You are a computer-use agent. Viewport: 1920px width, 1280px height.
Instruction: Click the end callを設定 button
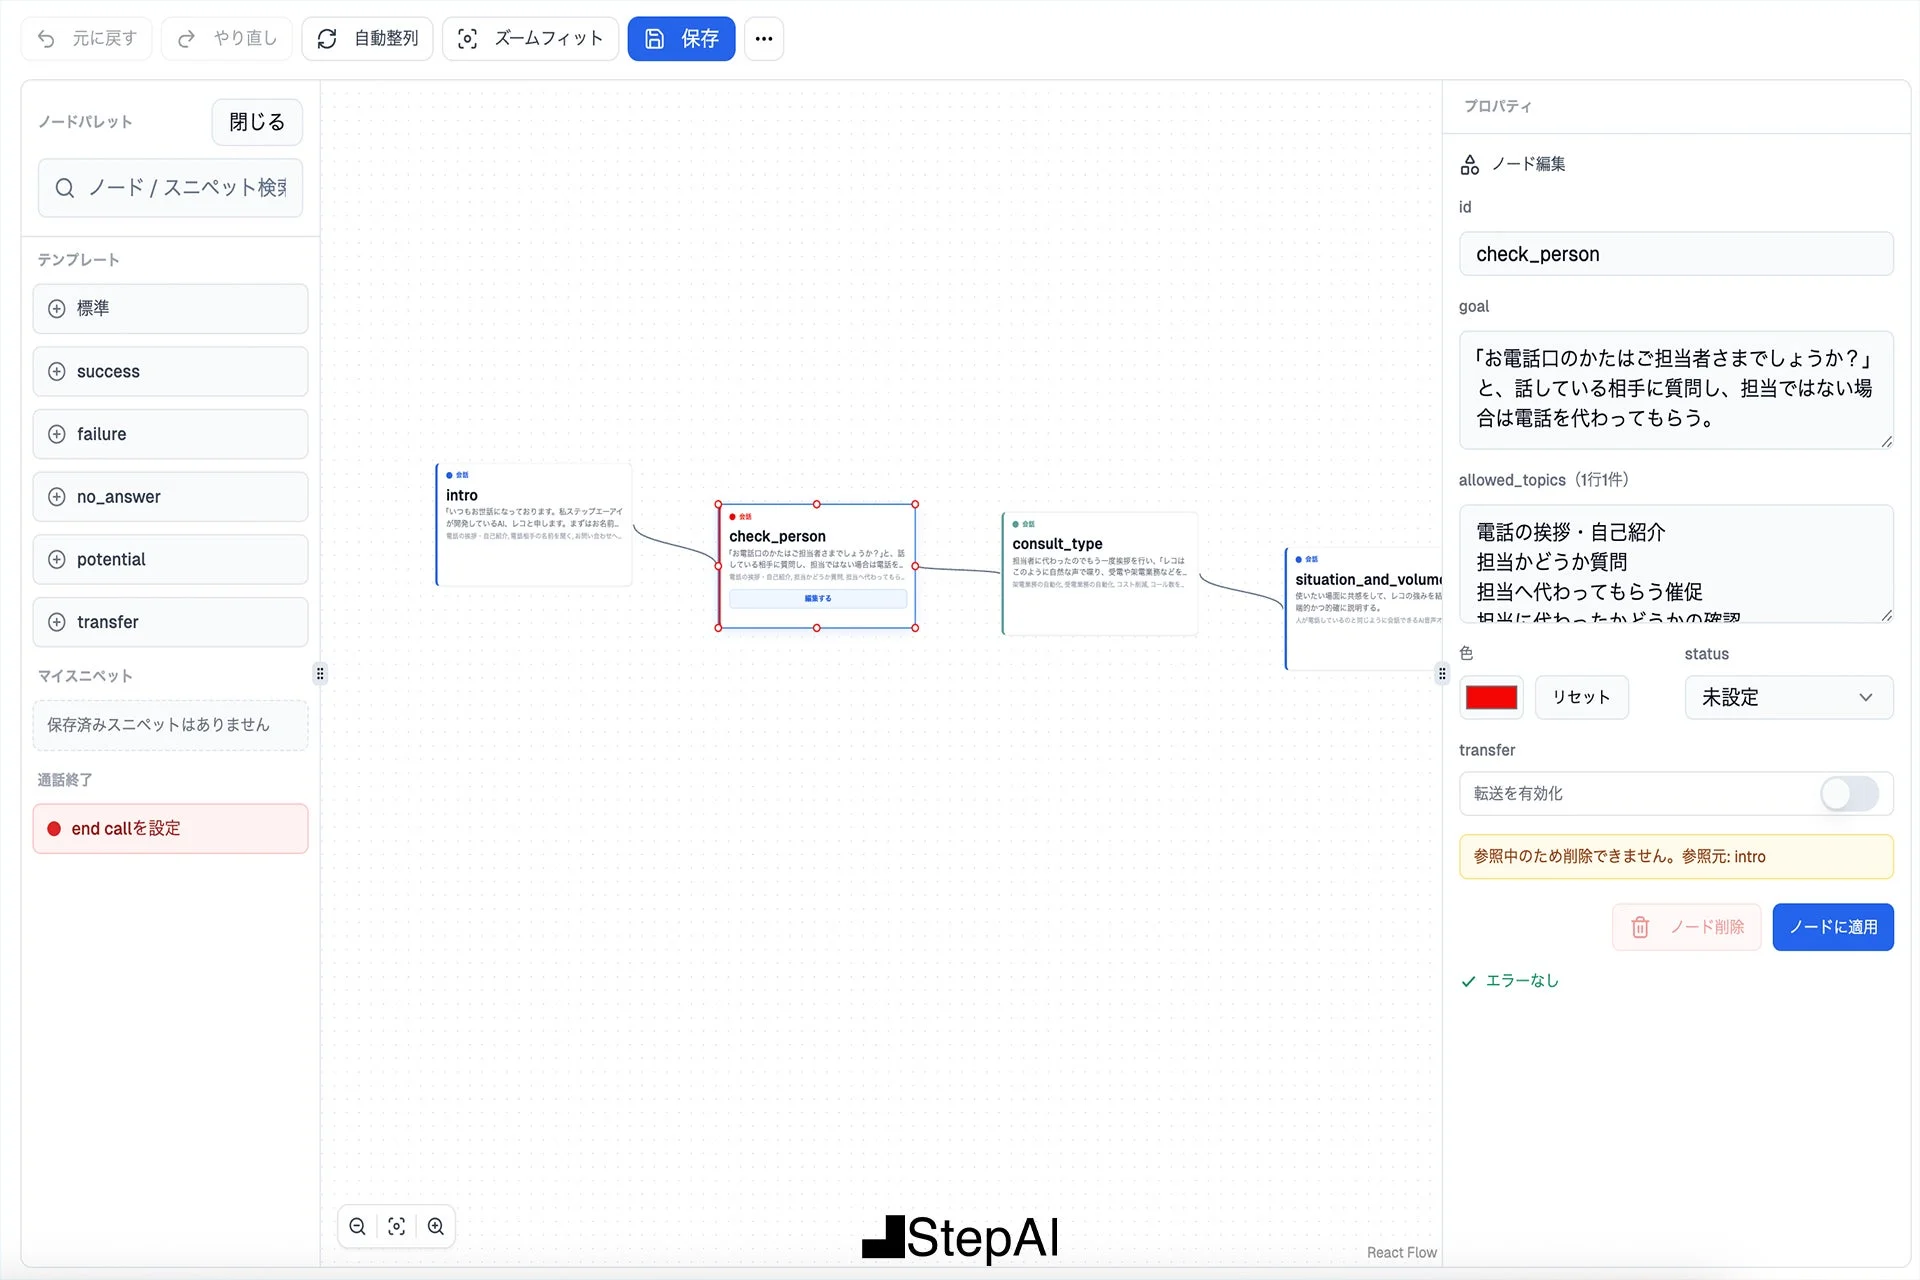(x=170, y=828)
